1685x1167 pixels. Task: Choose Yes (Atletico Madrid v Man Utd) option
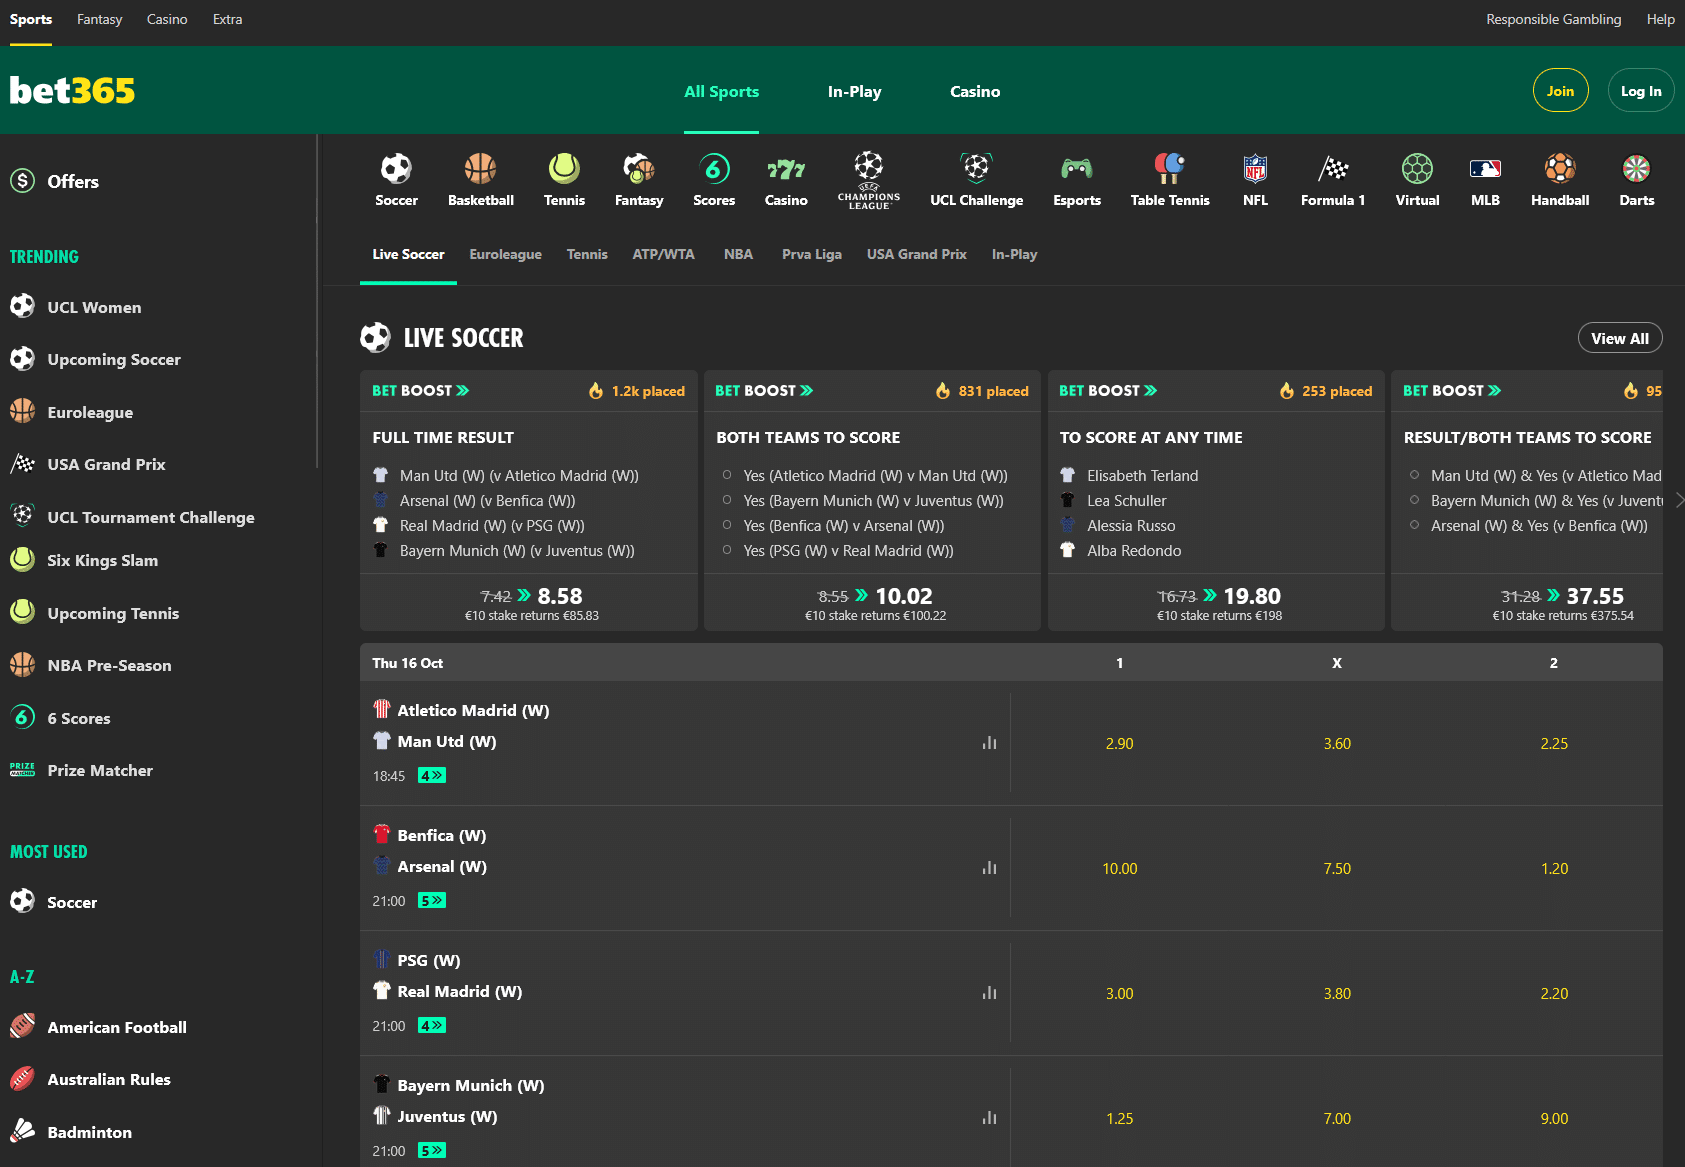click(727, 475)
